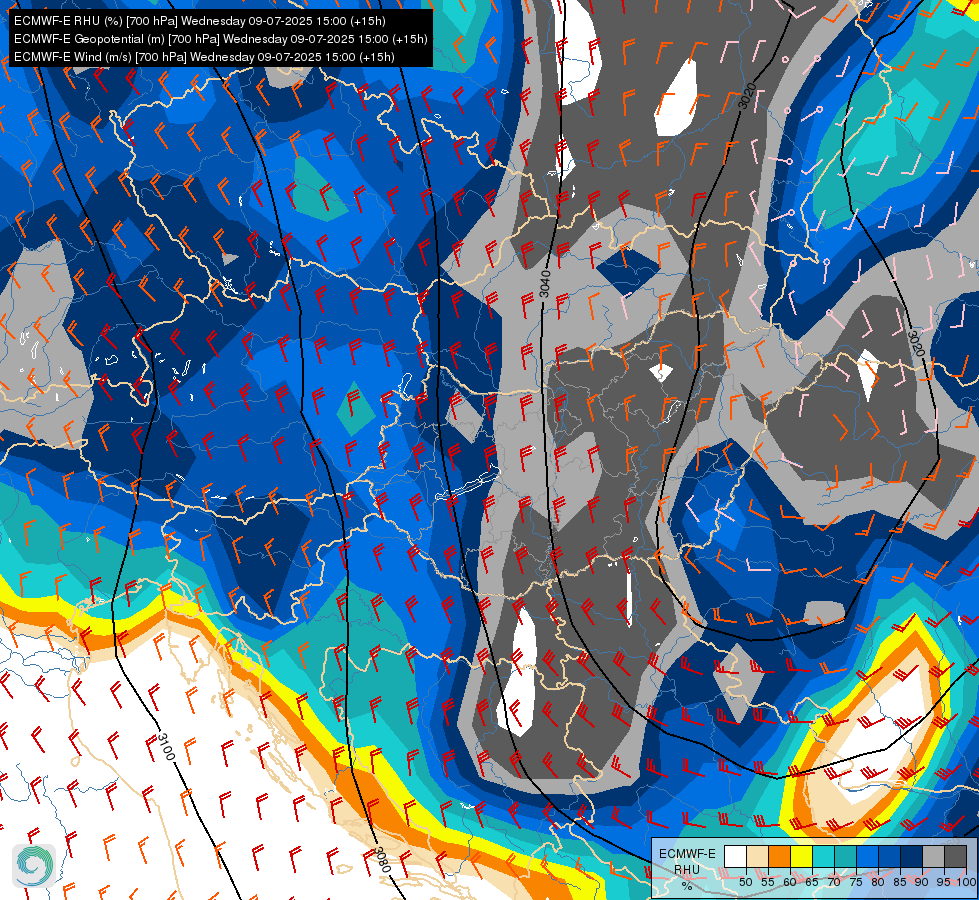Click the legend value 100

(965, 882)
